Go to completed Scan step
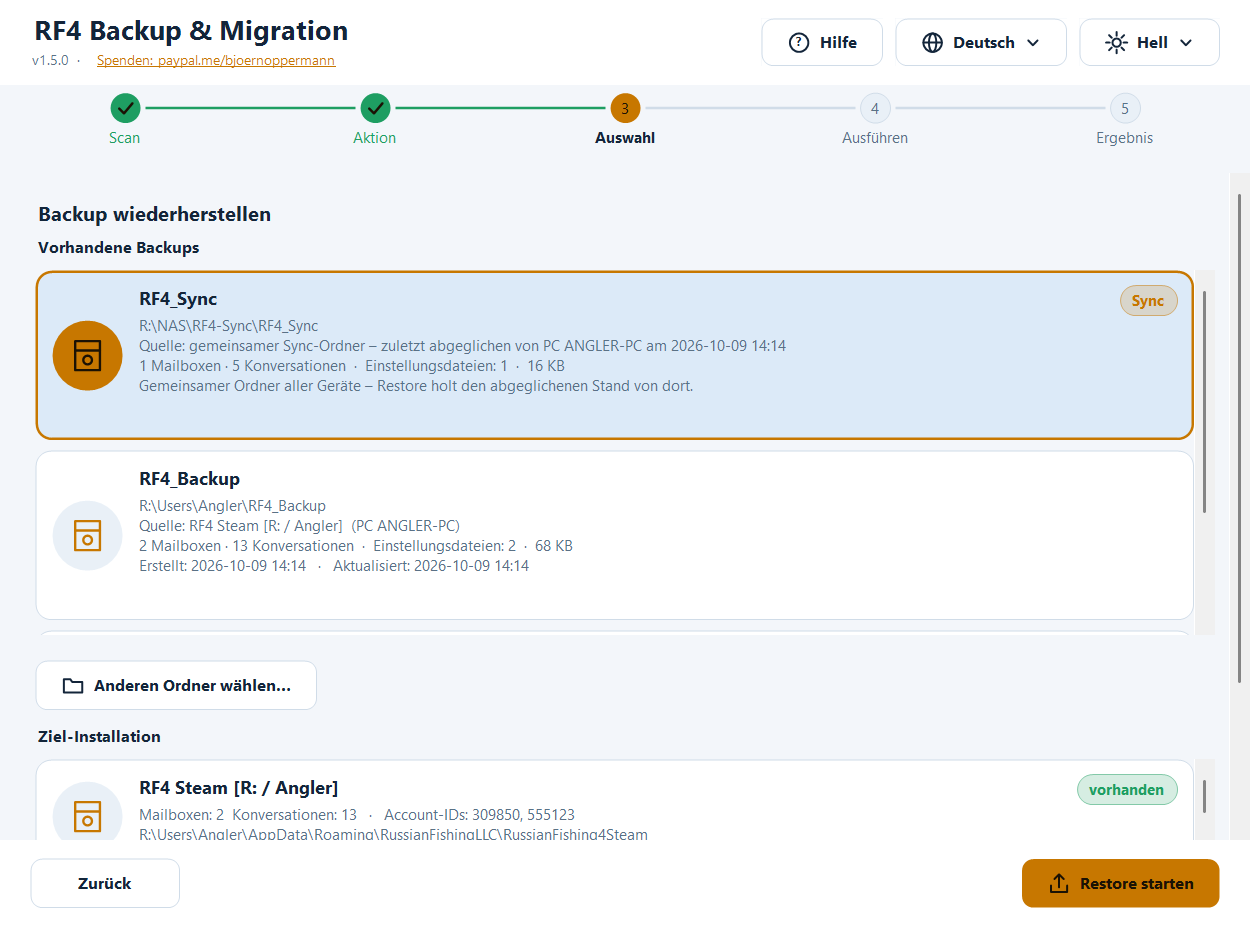Image resolution: width=1250 pixels, height=925 pixels. (x=125, y=120)
